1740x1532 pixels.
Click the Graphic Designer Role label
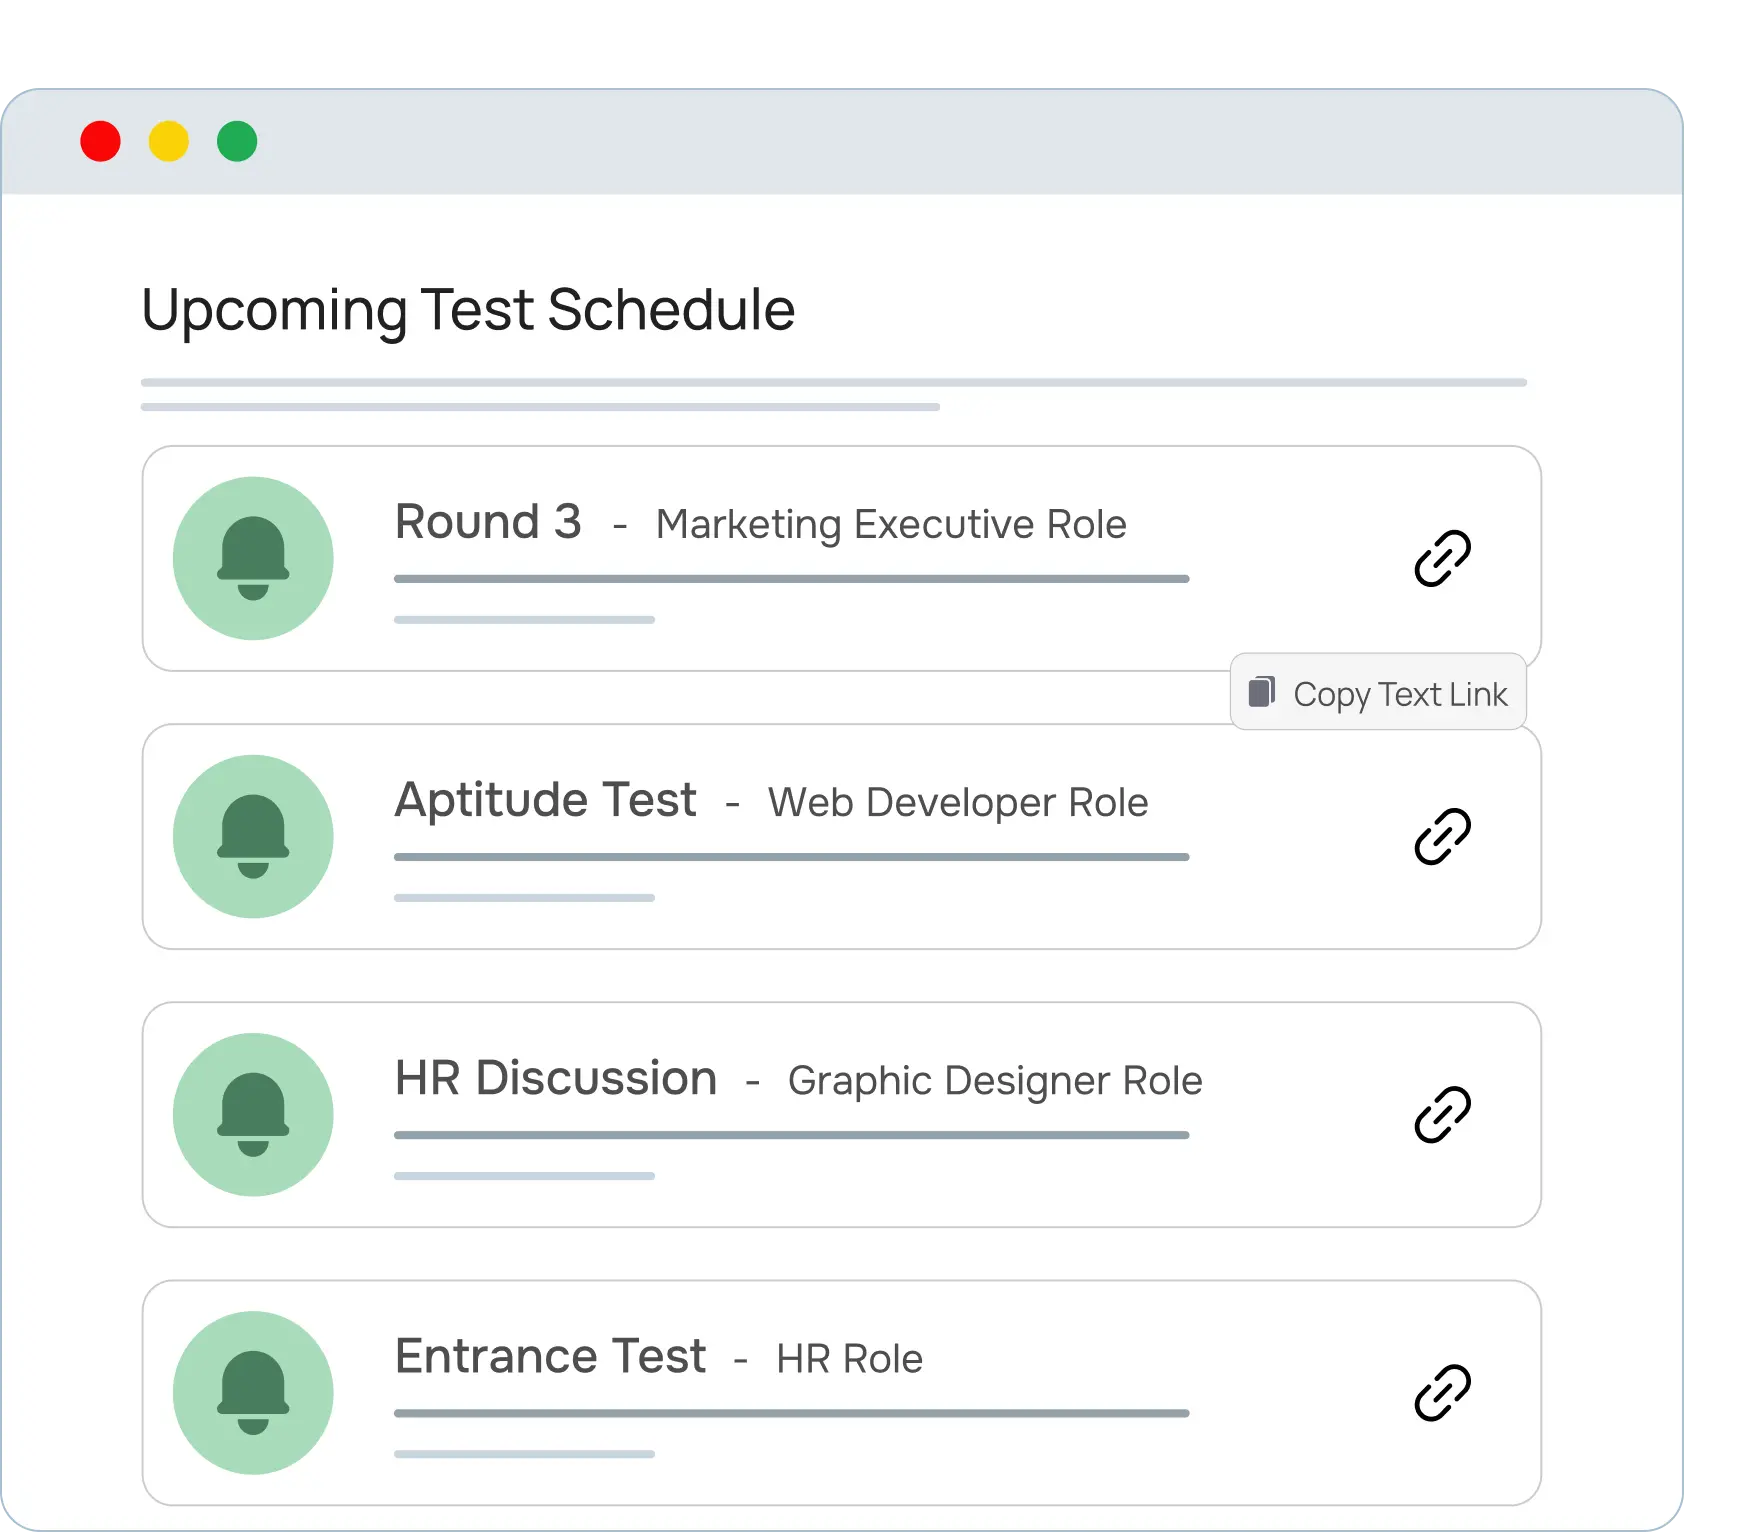pos(995,1080)
